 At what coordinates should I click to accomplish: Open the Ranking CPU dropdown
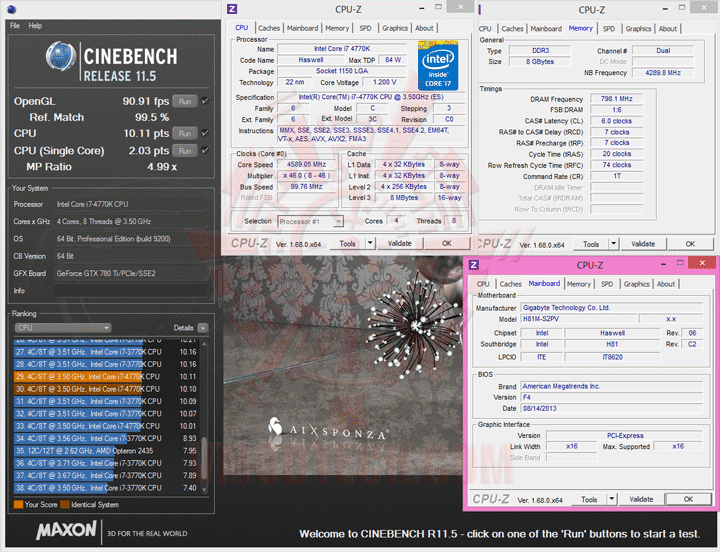63,328
